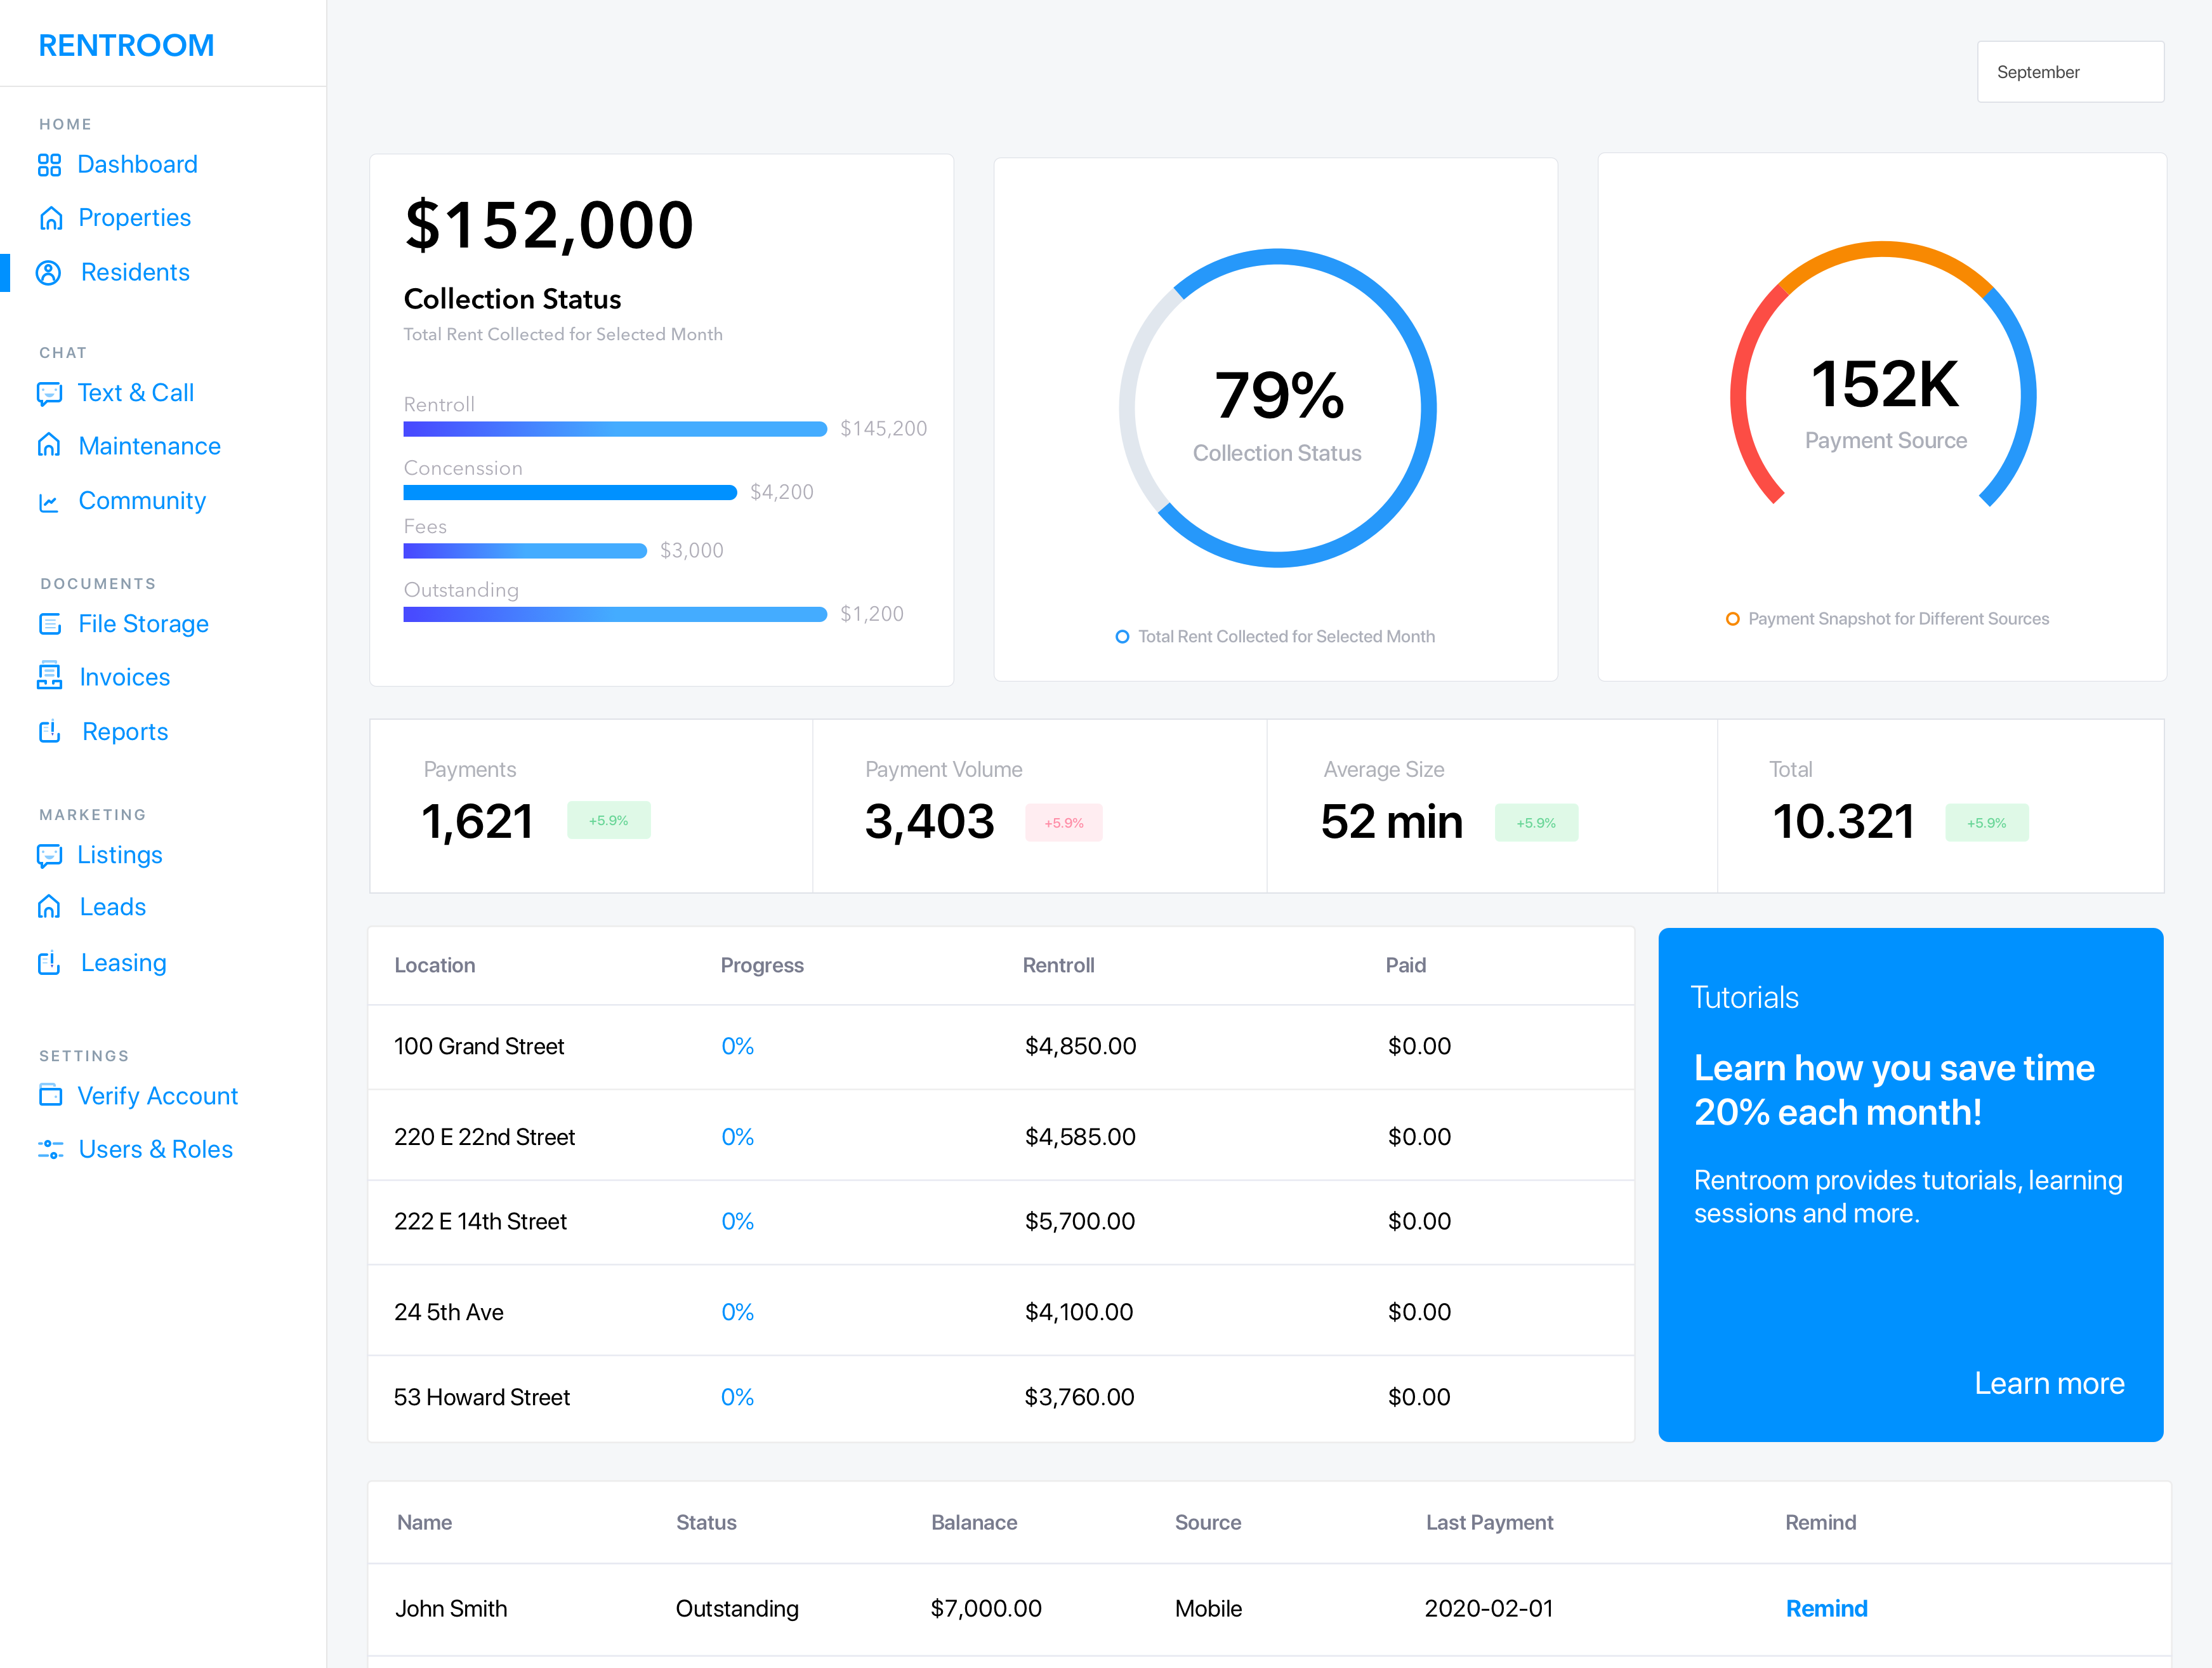Image resolution: width=2212 pixels, height=1668 pixels.
Task: Click the Users & Roles sliders icon
Action: [50, 1149]
